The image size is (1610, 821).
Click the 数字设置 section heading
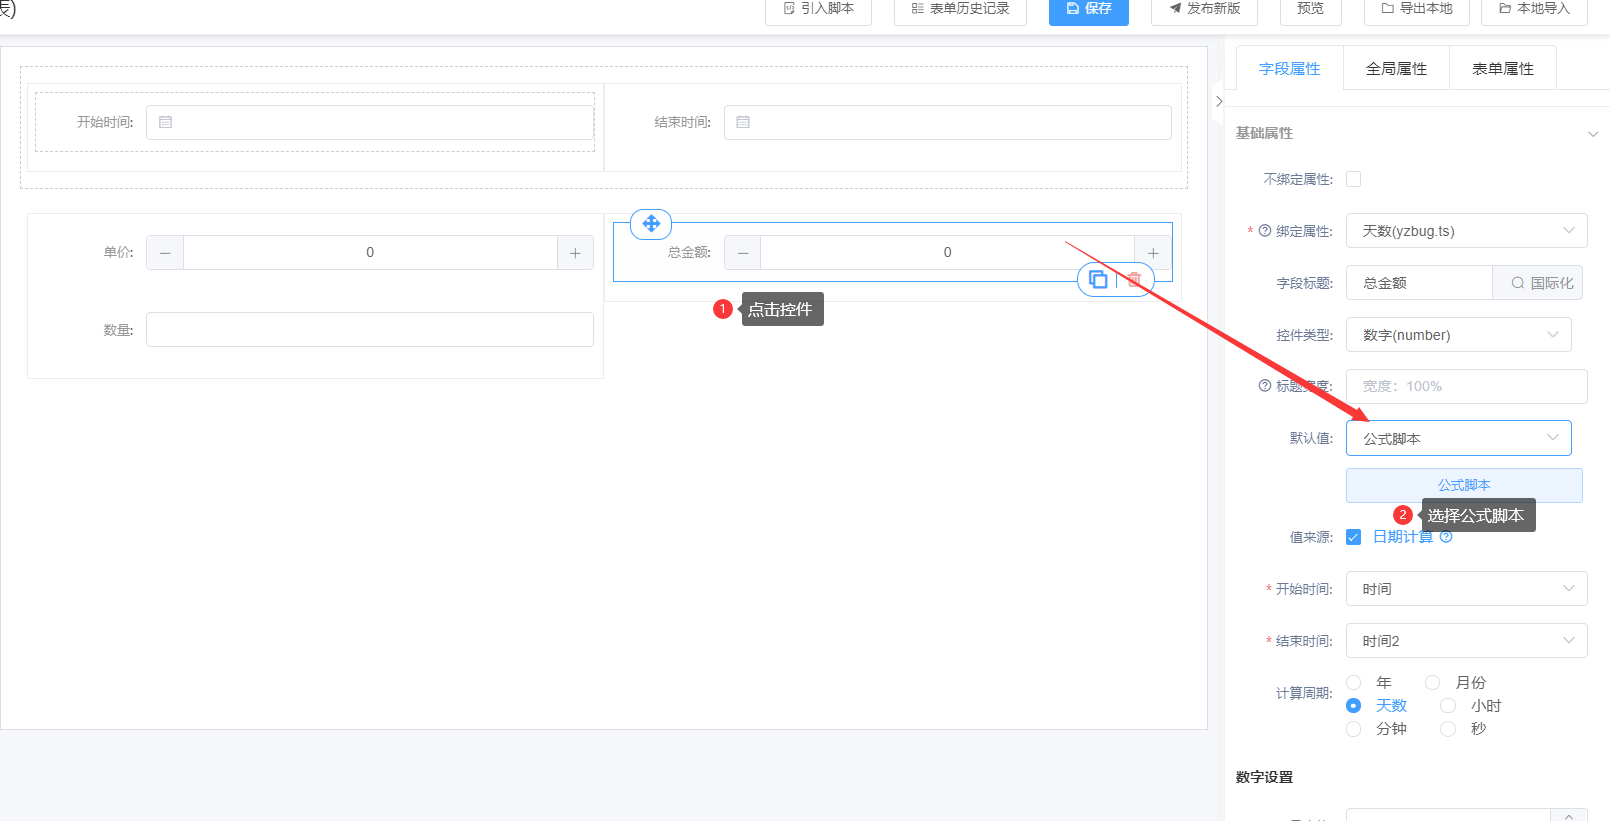(1264, 777)
